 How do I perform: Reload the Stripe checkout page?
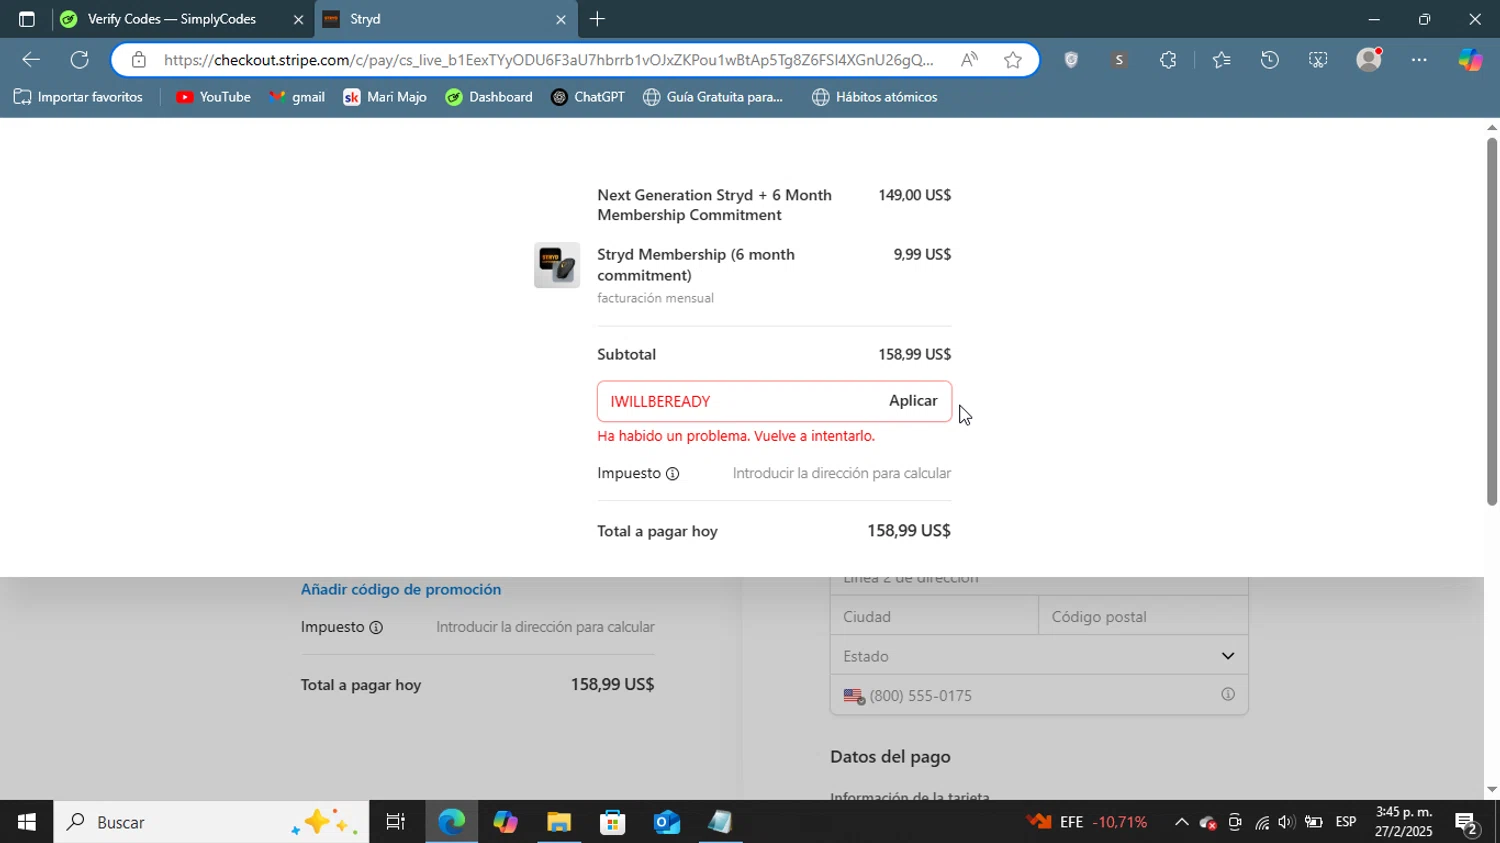point(80,60)
